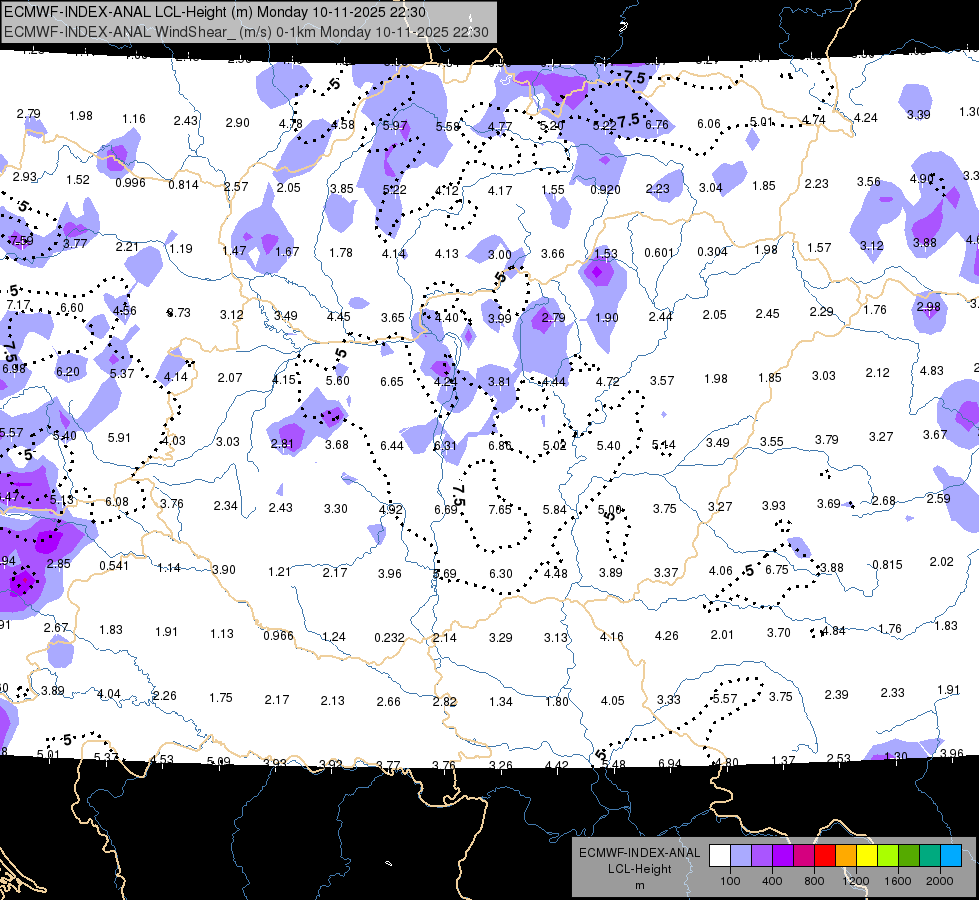979x900 pixels.
Task: Click the wind shear value '6.75'
Action: [x=777, y=570]
